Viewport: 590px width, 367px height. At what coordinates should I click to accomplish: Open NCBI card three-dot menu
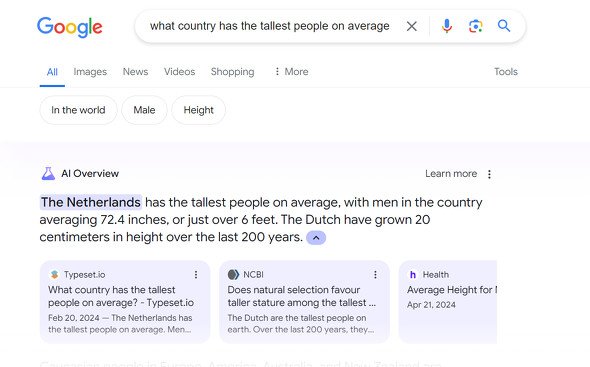coord(375,275)
